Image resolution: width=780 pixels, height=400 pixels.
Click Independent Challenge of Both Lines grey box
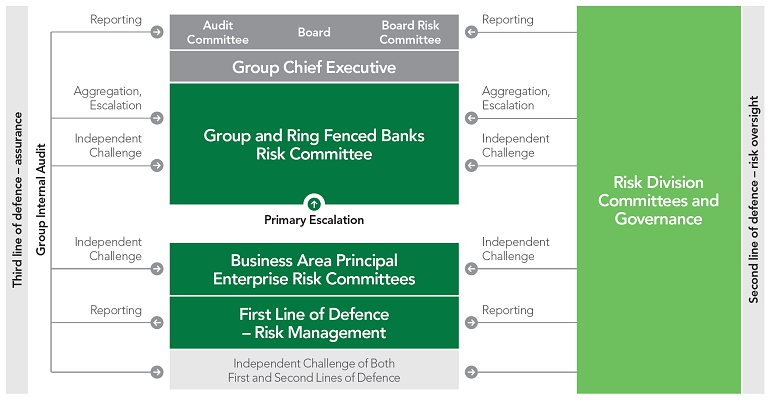tap(314, 370)
